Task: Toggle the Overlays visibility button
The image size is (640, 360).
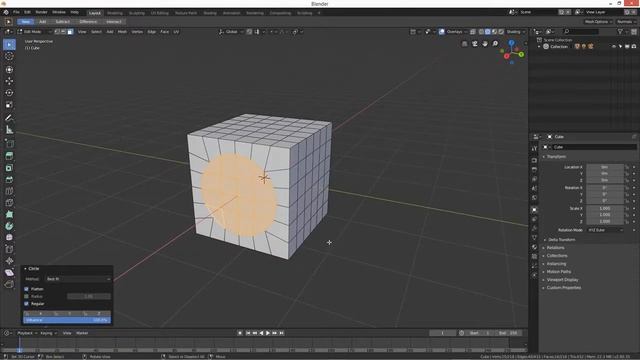Action: click(x=442, y=31)
